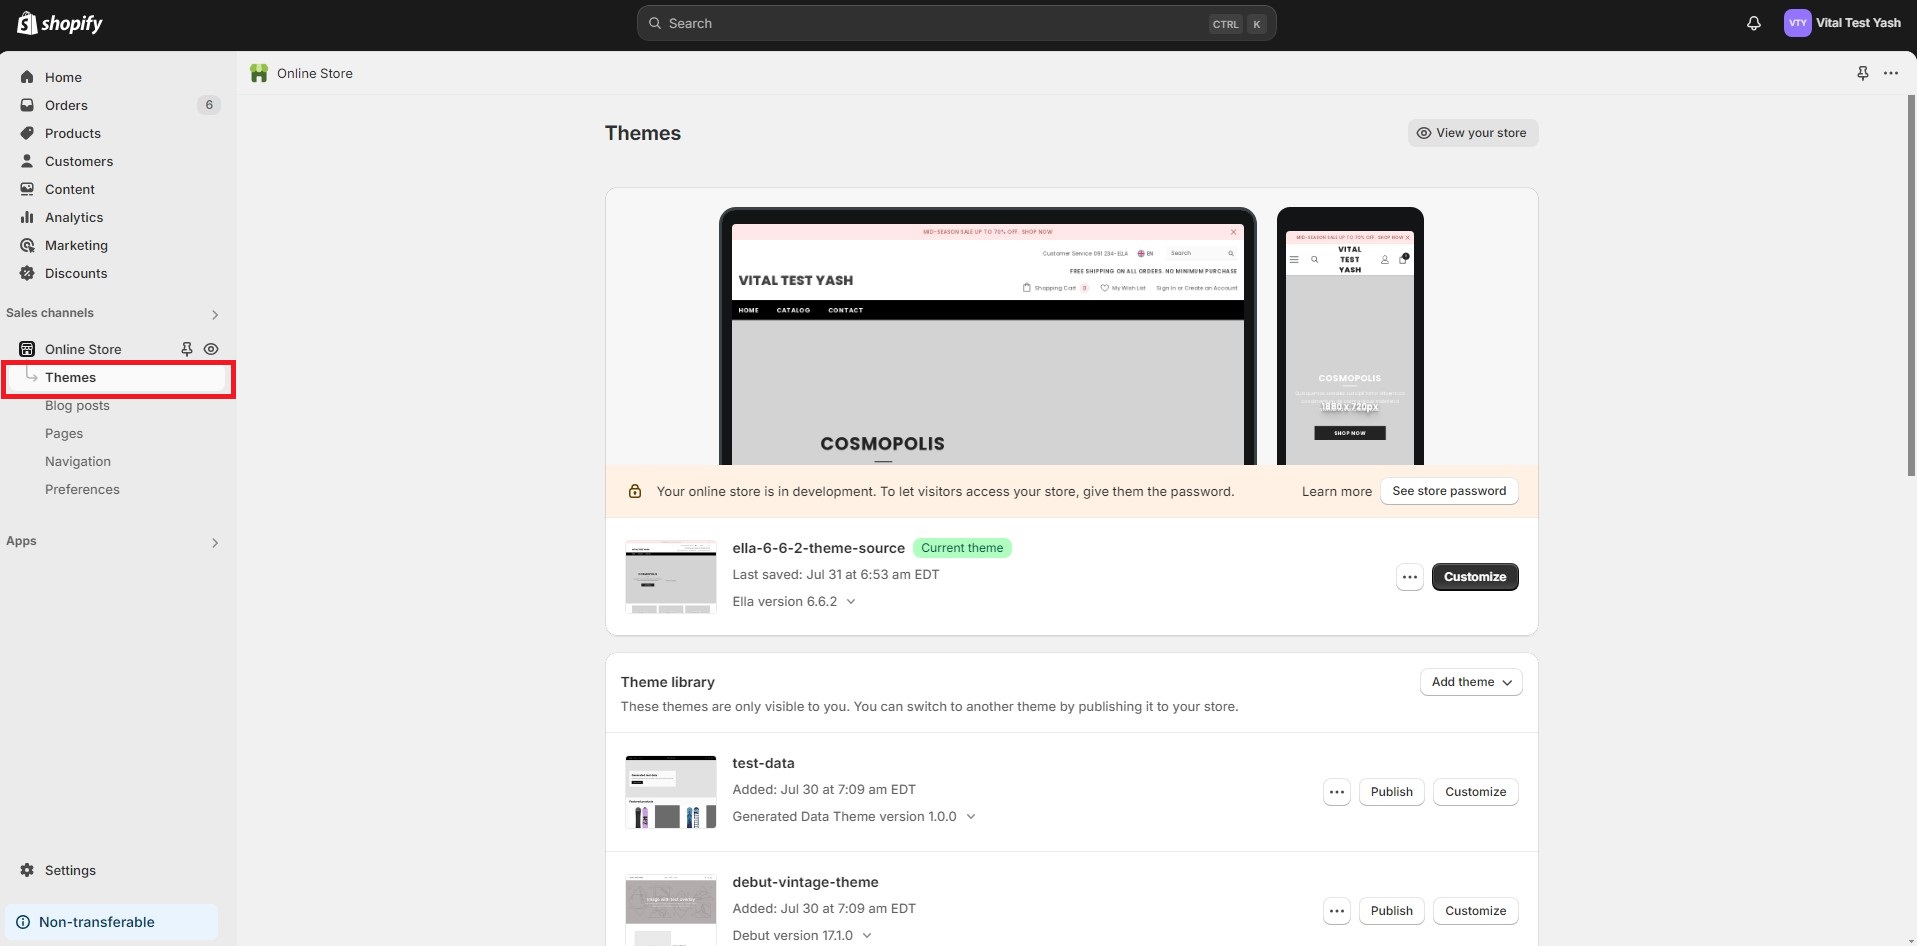
Task: Click the Orders count badge 6
Action: point(209,105)
